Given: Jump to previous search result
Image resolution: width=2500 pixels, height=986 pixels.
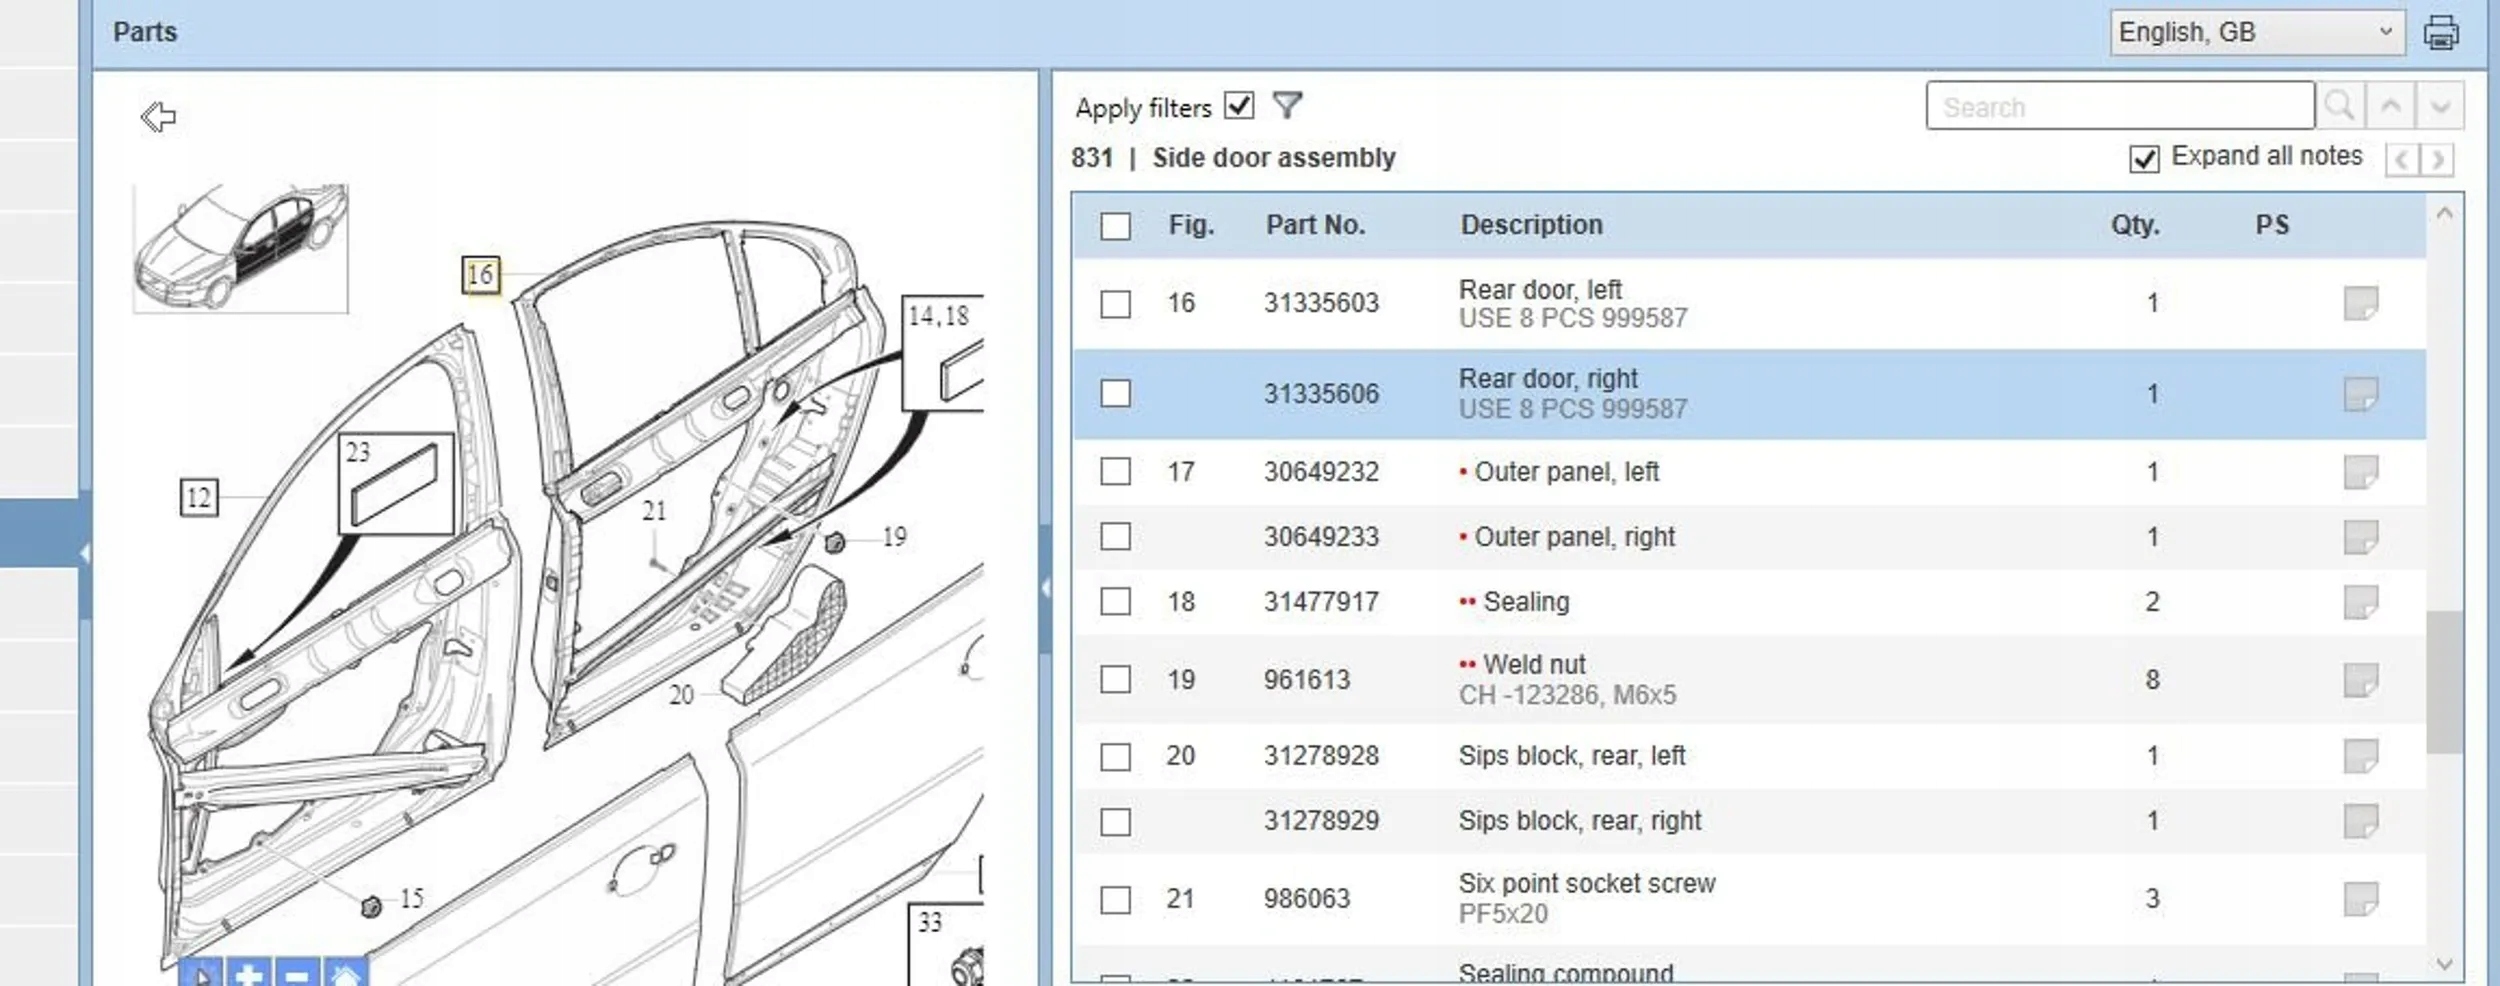Looking at the screenshot, I should click(2390, 105).
